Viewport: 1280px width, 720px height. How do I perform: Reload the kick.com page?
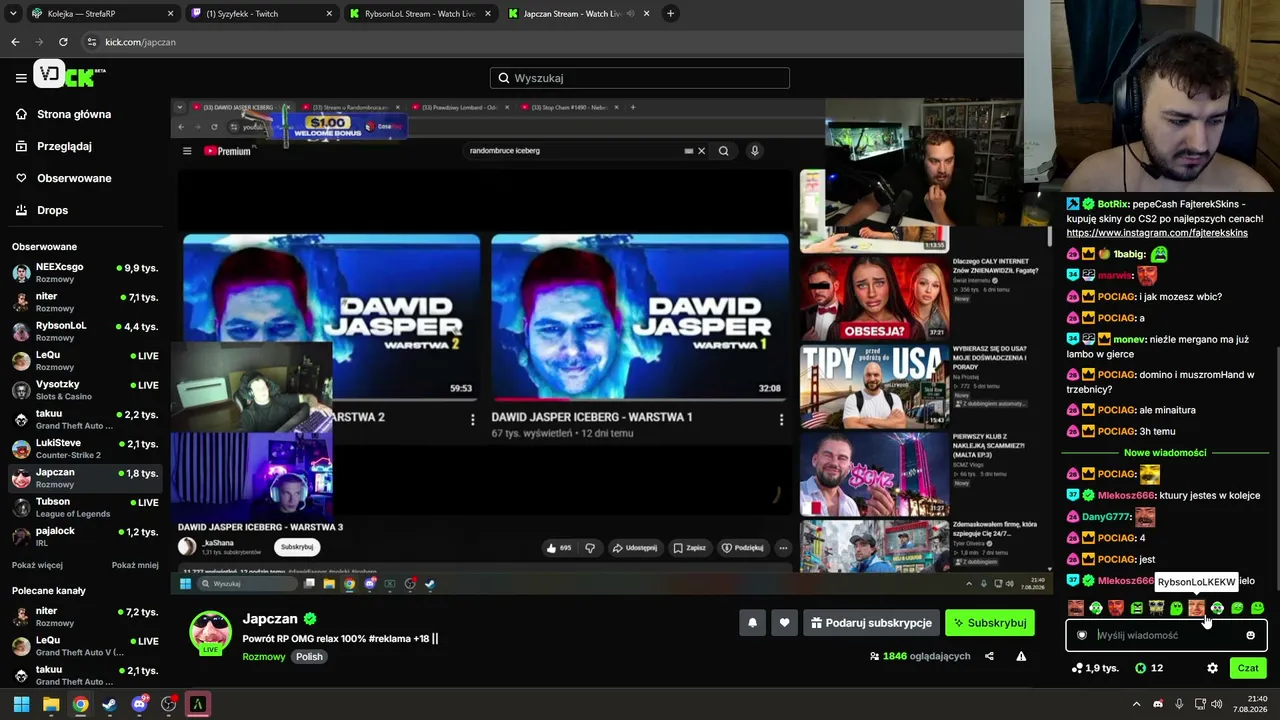(x=63, y=42)
